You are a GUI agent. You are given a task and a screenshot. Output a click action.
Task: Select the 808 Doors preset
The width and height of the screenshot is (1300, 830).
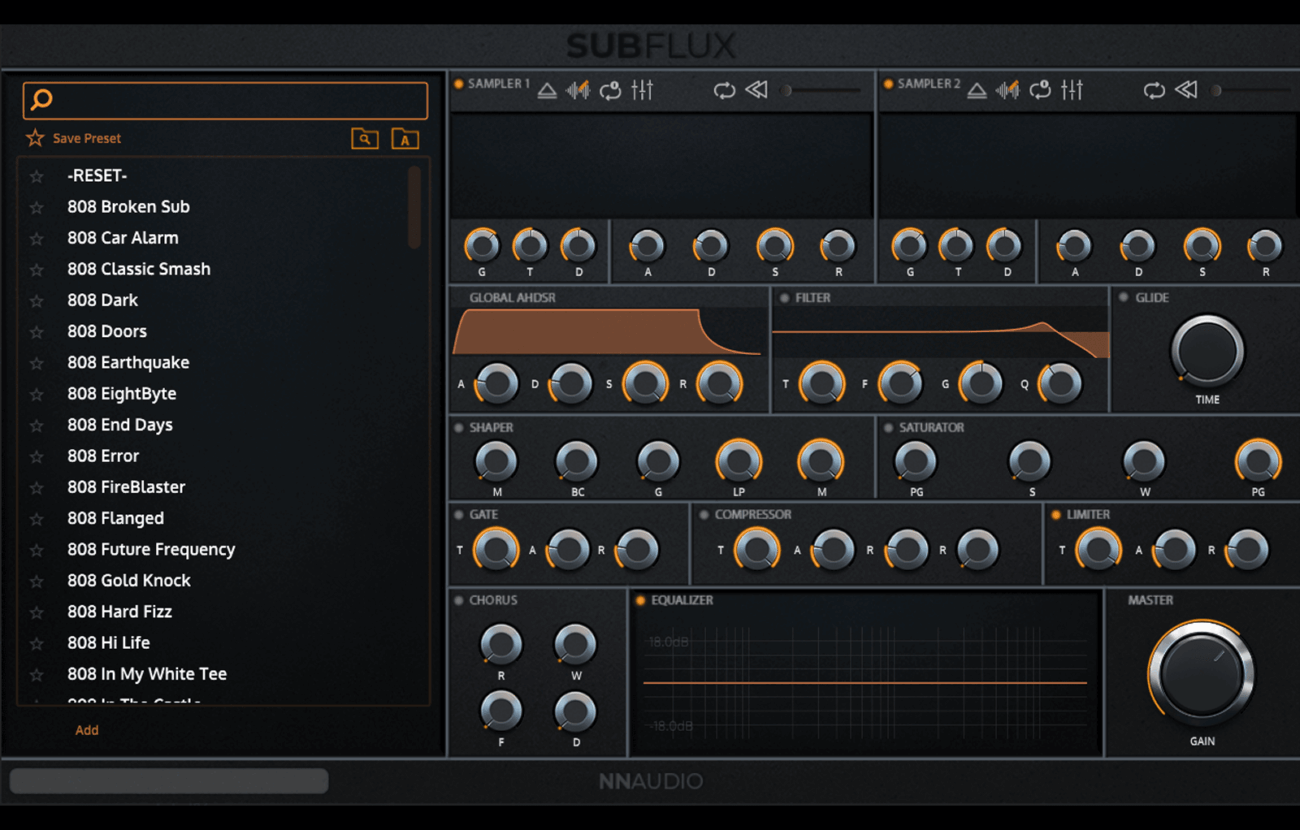pyautogui.click(x=107, y=331)
